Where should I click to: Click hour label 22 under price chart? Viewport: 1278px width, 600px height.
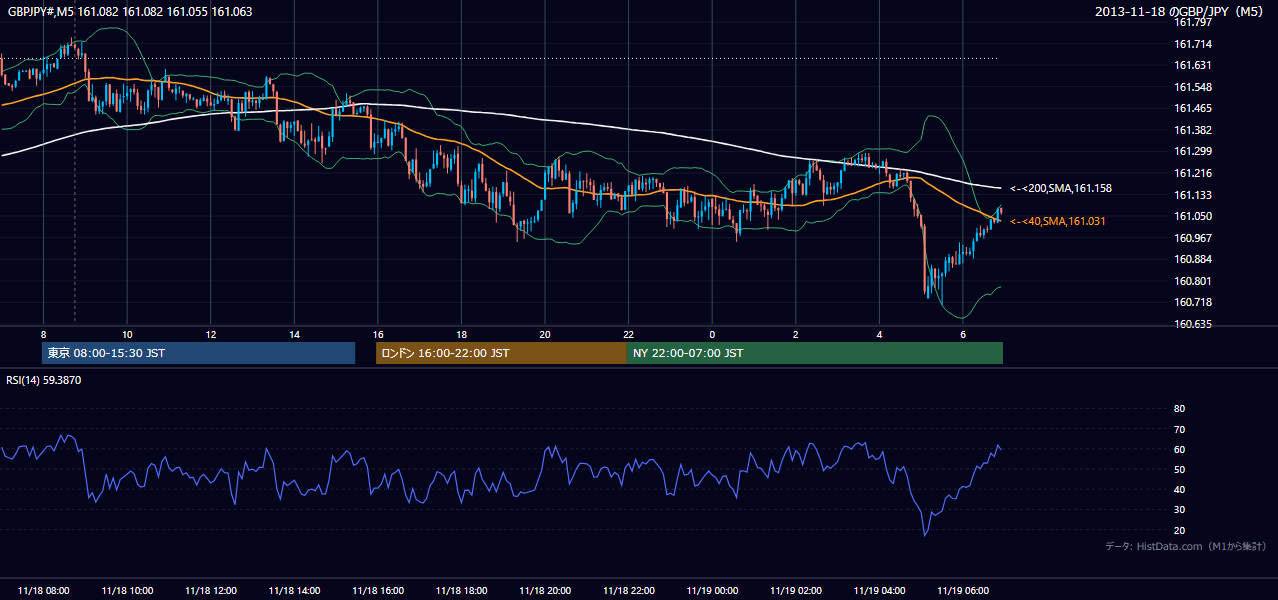coord(629,334)
